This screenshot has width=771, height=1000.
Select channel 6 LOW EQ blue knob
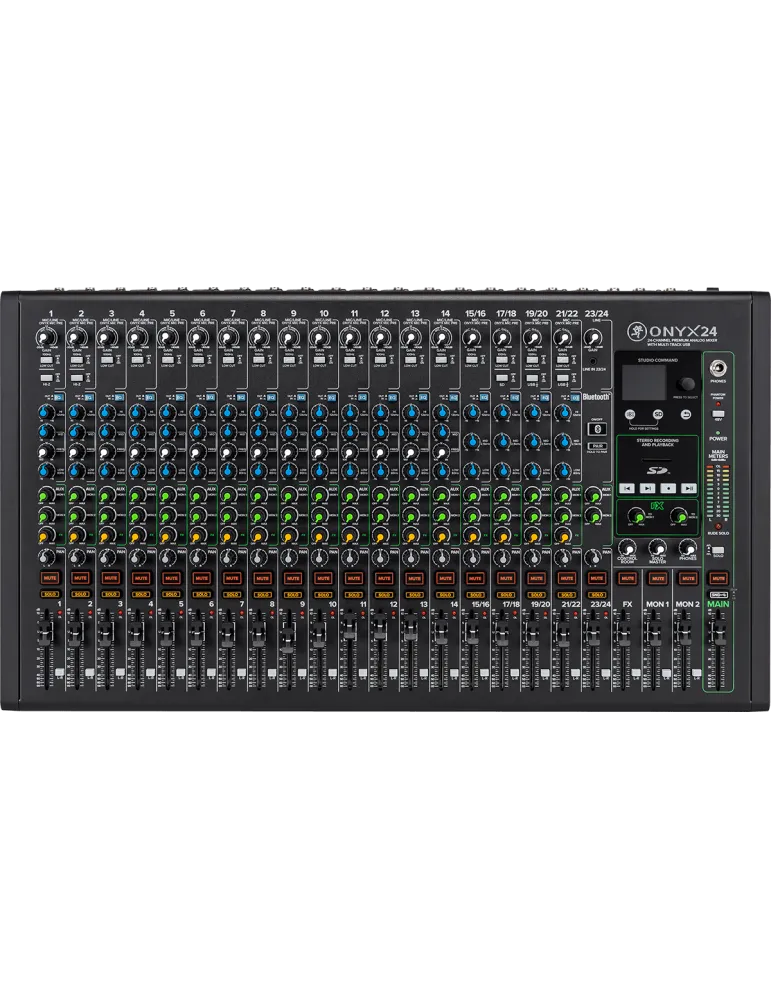click(196, 471)
